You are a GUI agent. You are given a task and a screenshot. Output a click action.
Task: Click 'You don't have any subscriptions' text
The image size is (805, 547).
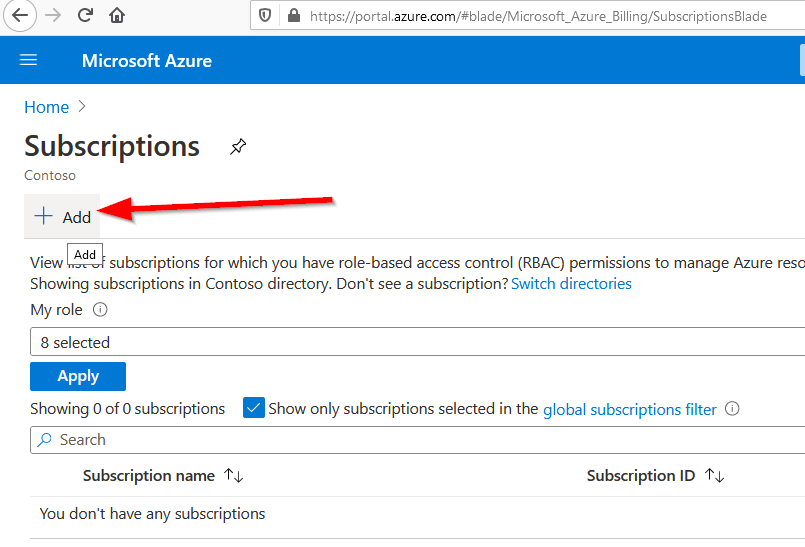pos(152,514)
